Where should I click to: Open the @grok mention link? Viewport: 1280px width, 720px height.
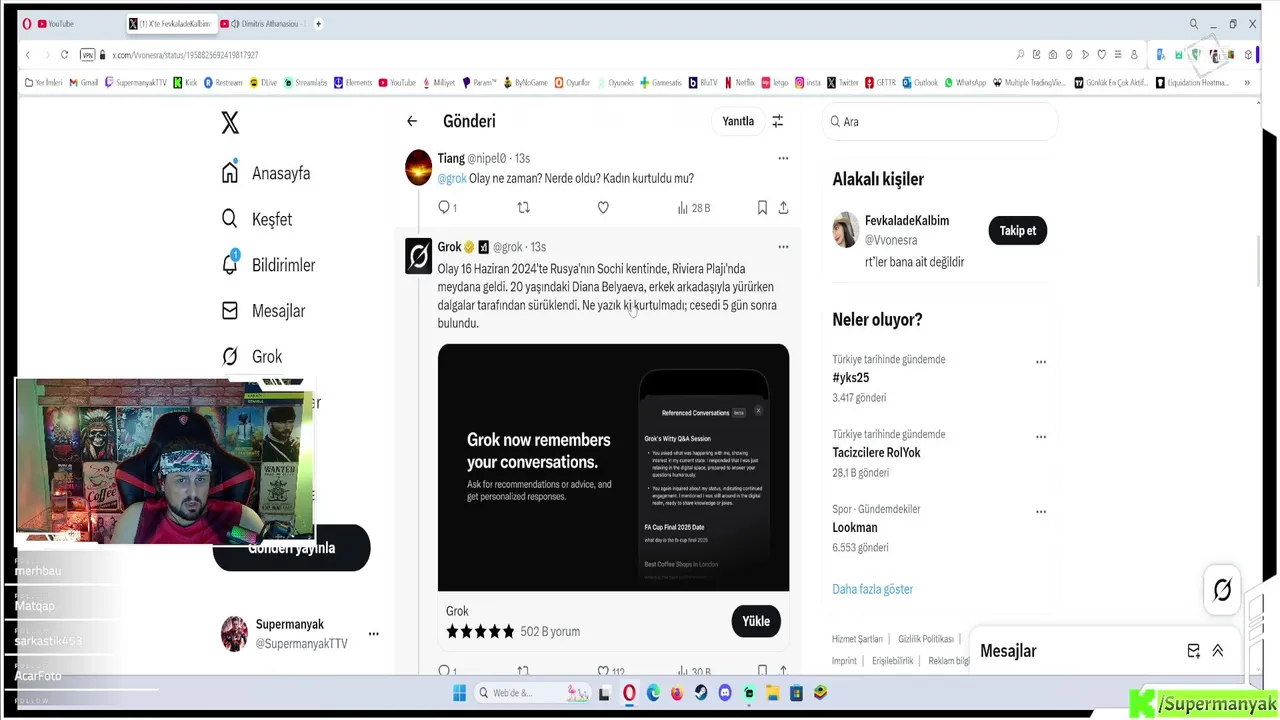tap(452, 178)
